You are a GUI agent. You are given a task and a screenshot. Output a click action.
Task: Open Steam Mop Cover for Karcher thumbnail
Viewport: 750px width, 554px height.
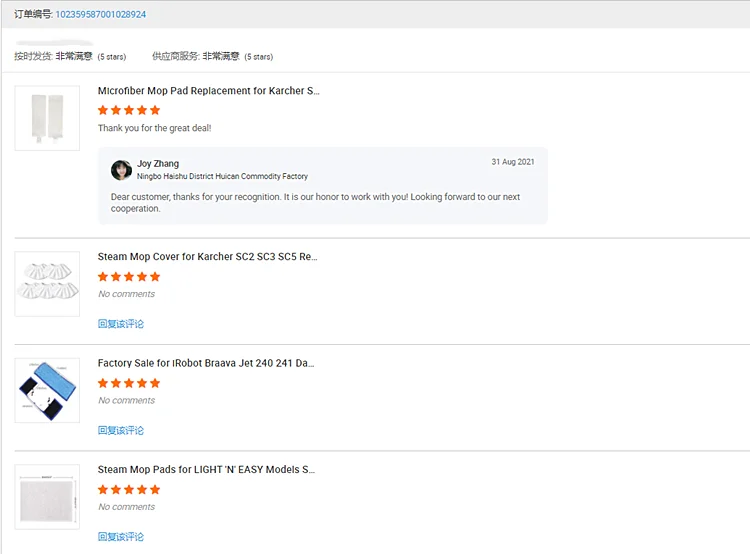(x=47, y=284)
